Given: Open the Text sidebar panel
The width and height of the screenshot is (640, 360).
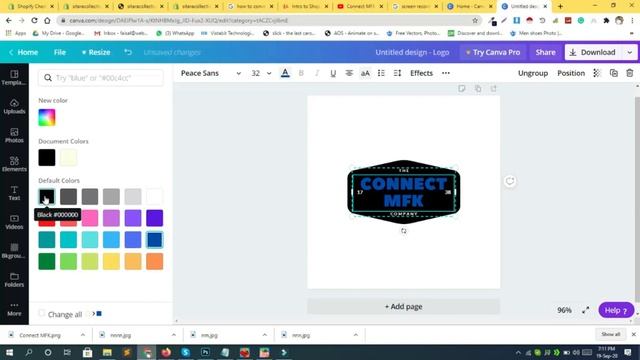Looking at the screenshot, I should coord(14,193).
